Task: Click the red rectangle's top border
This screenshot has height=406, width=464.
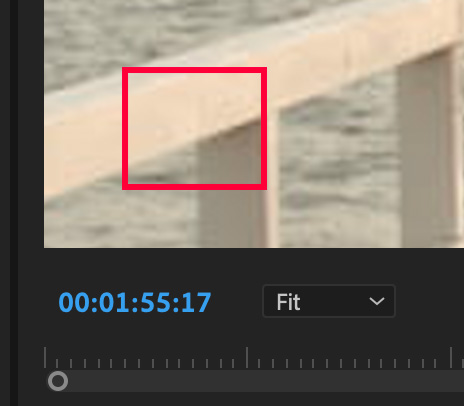Action: (194, 70)
